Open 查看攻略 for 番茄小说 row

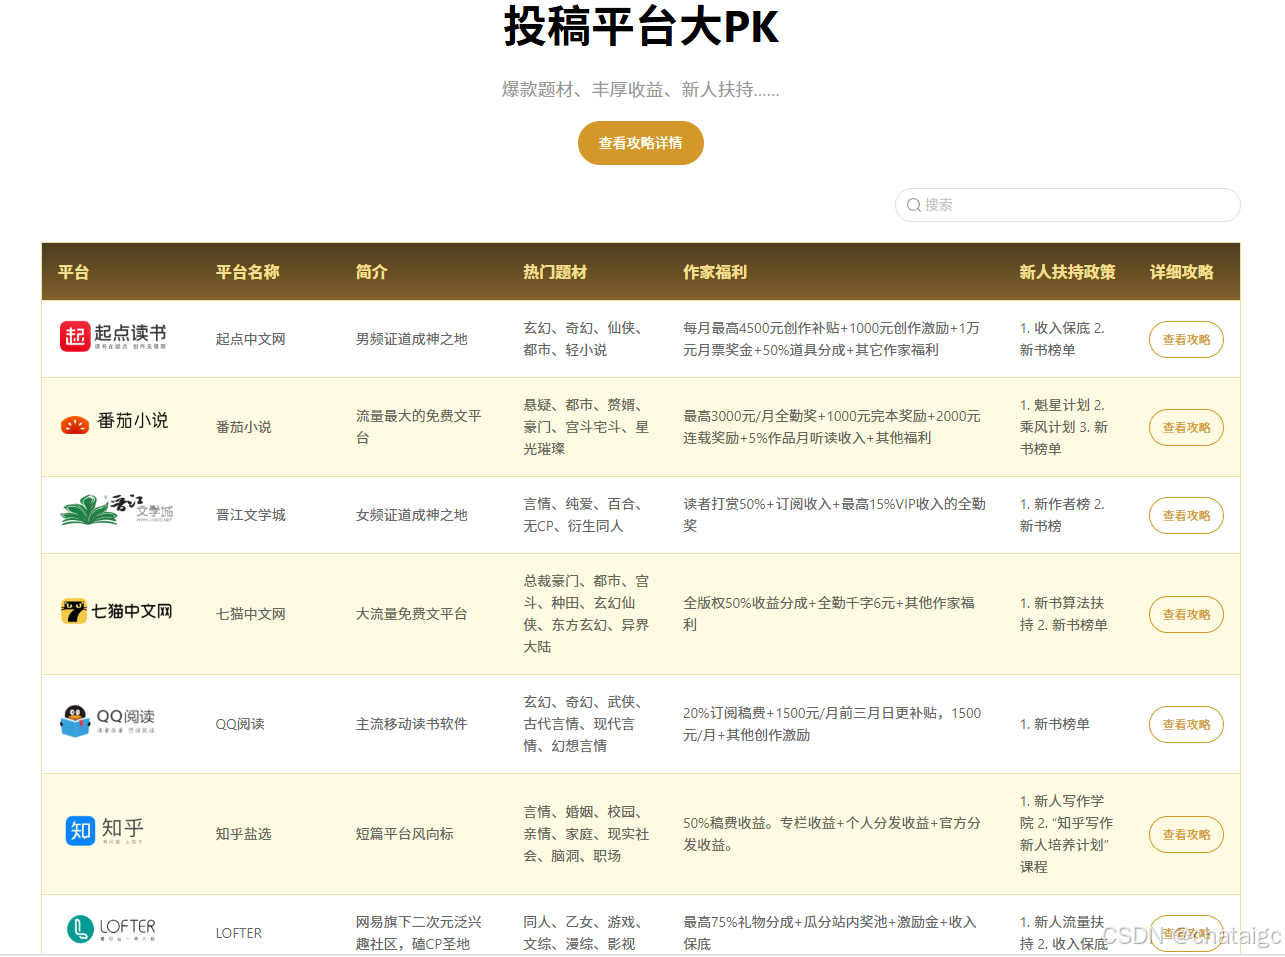[x=1186, y=428]
